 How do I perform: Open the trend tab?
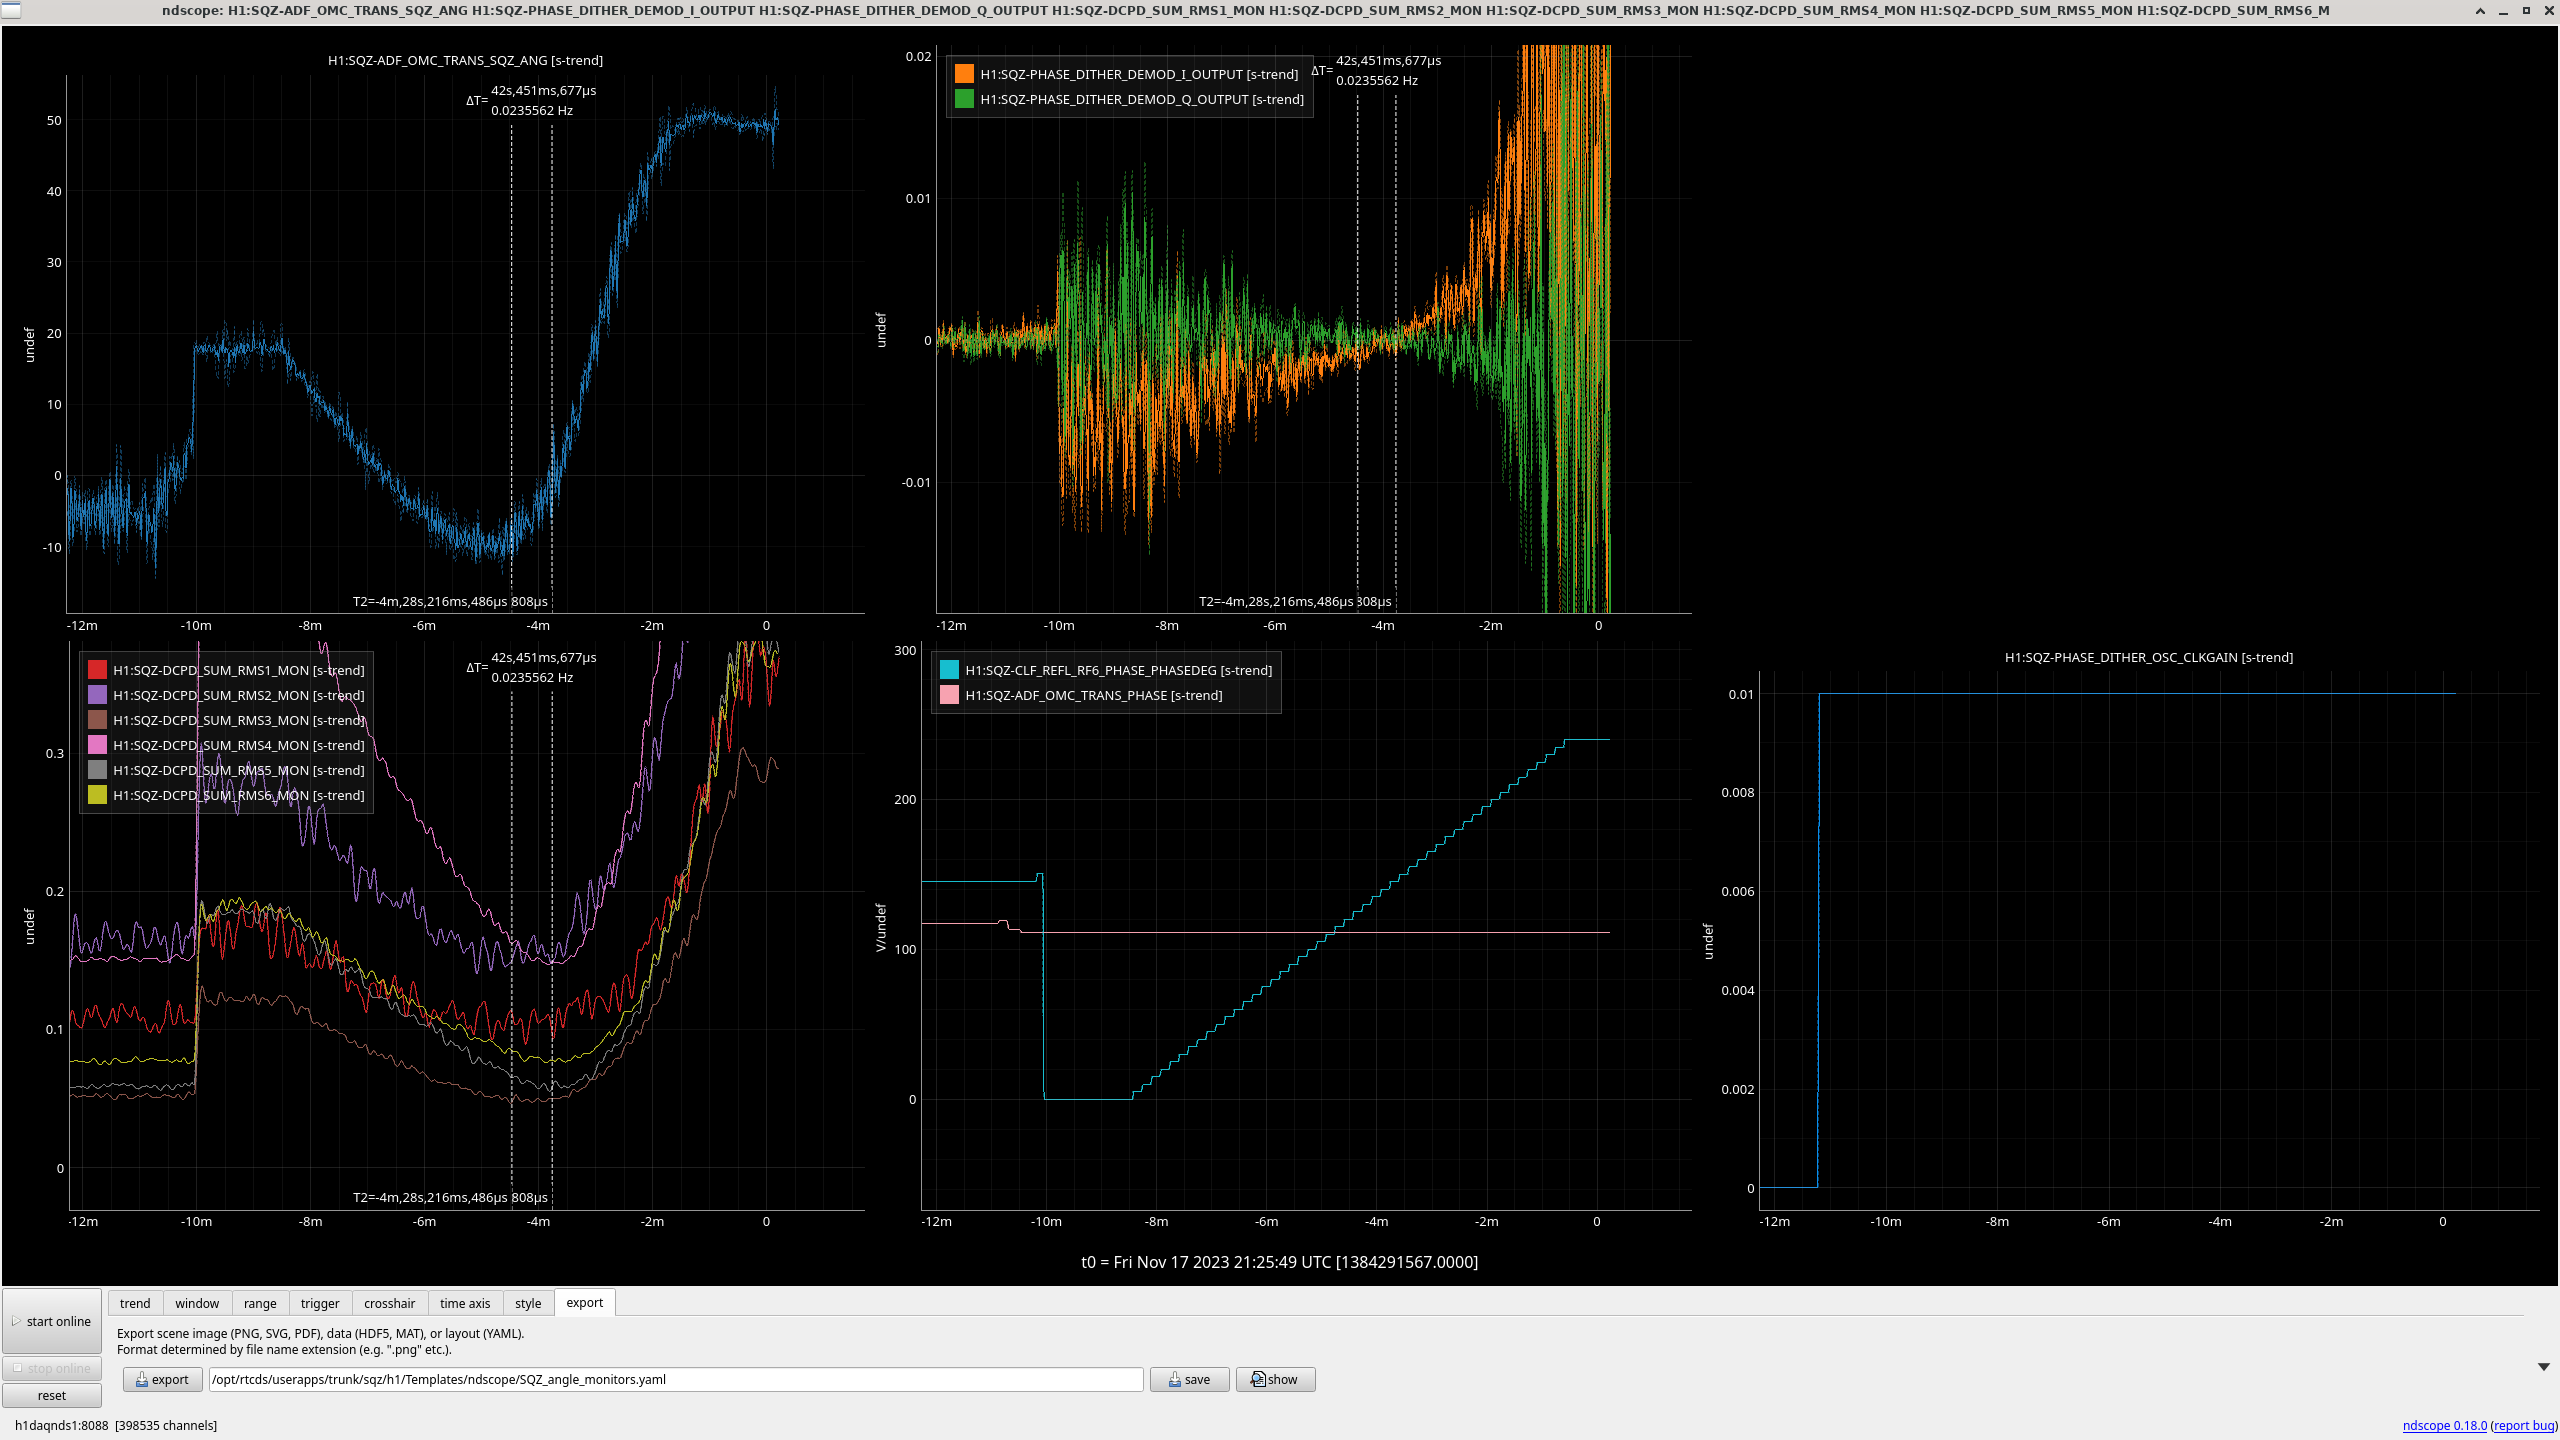click(135, 1303)
